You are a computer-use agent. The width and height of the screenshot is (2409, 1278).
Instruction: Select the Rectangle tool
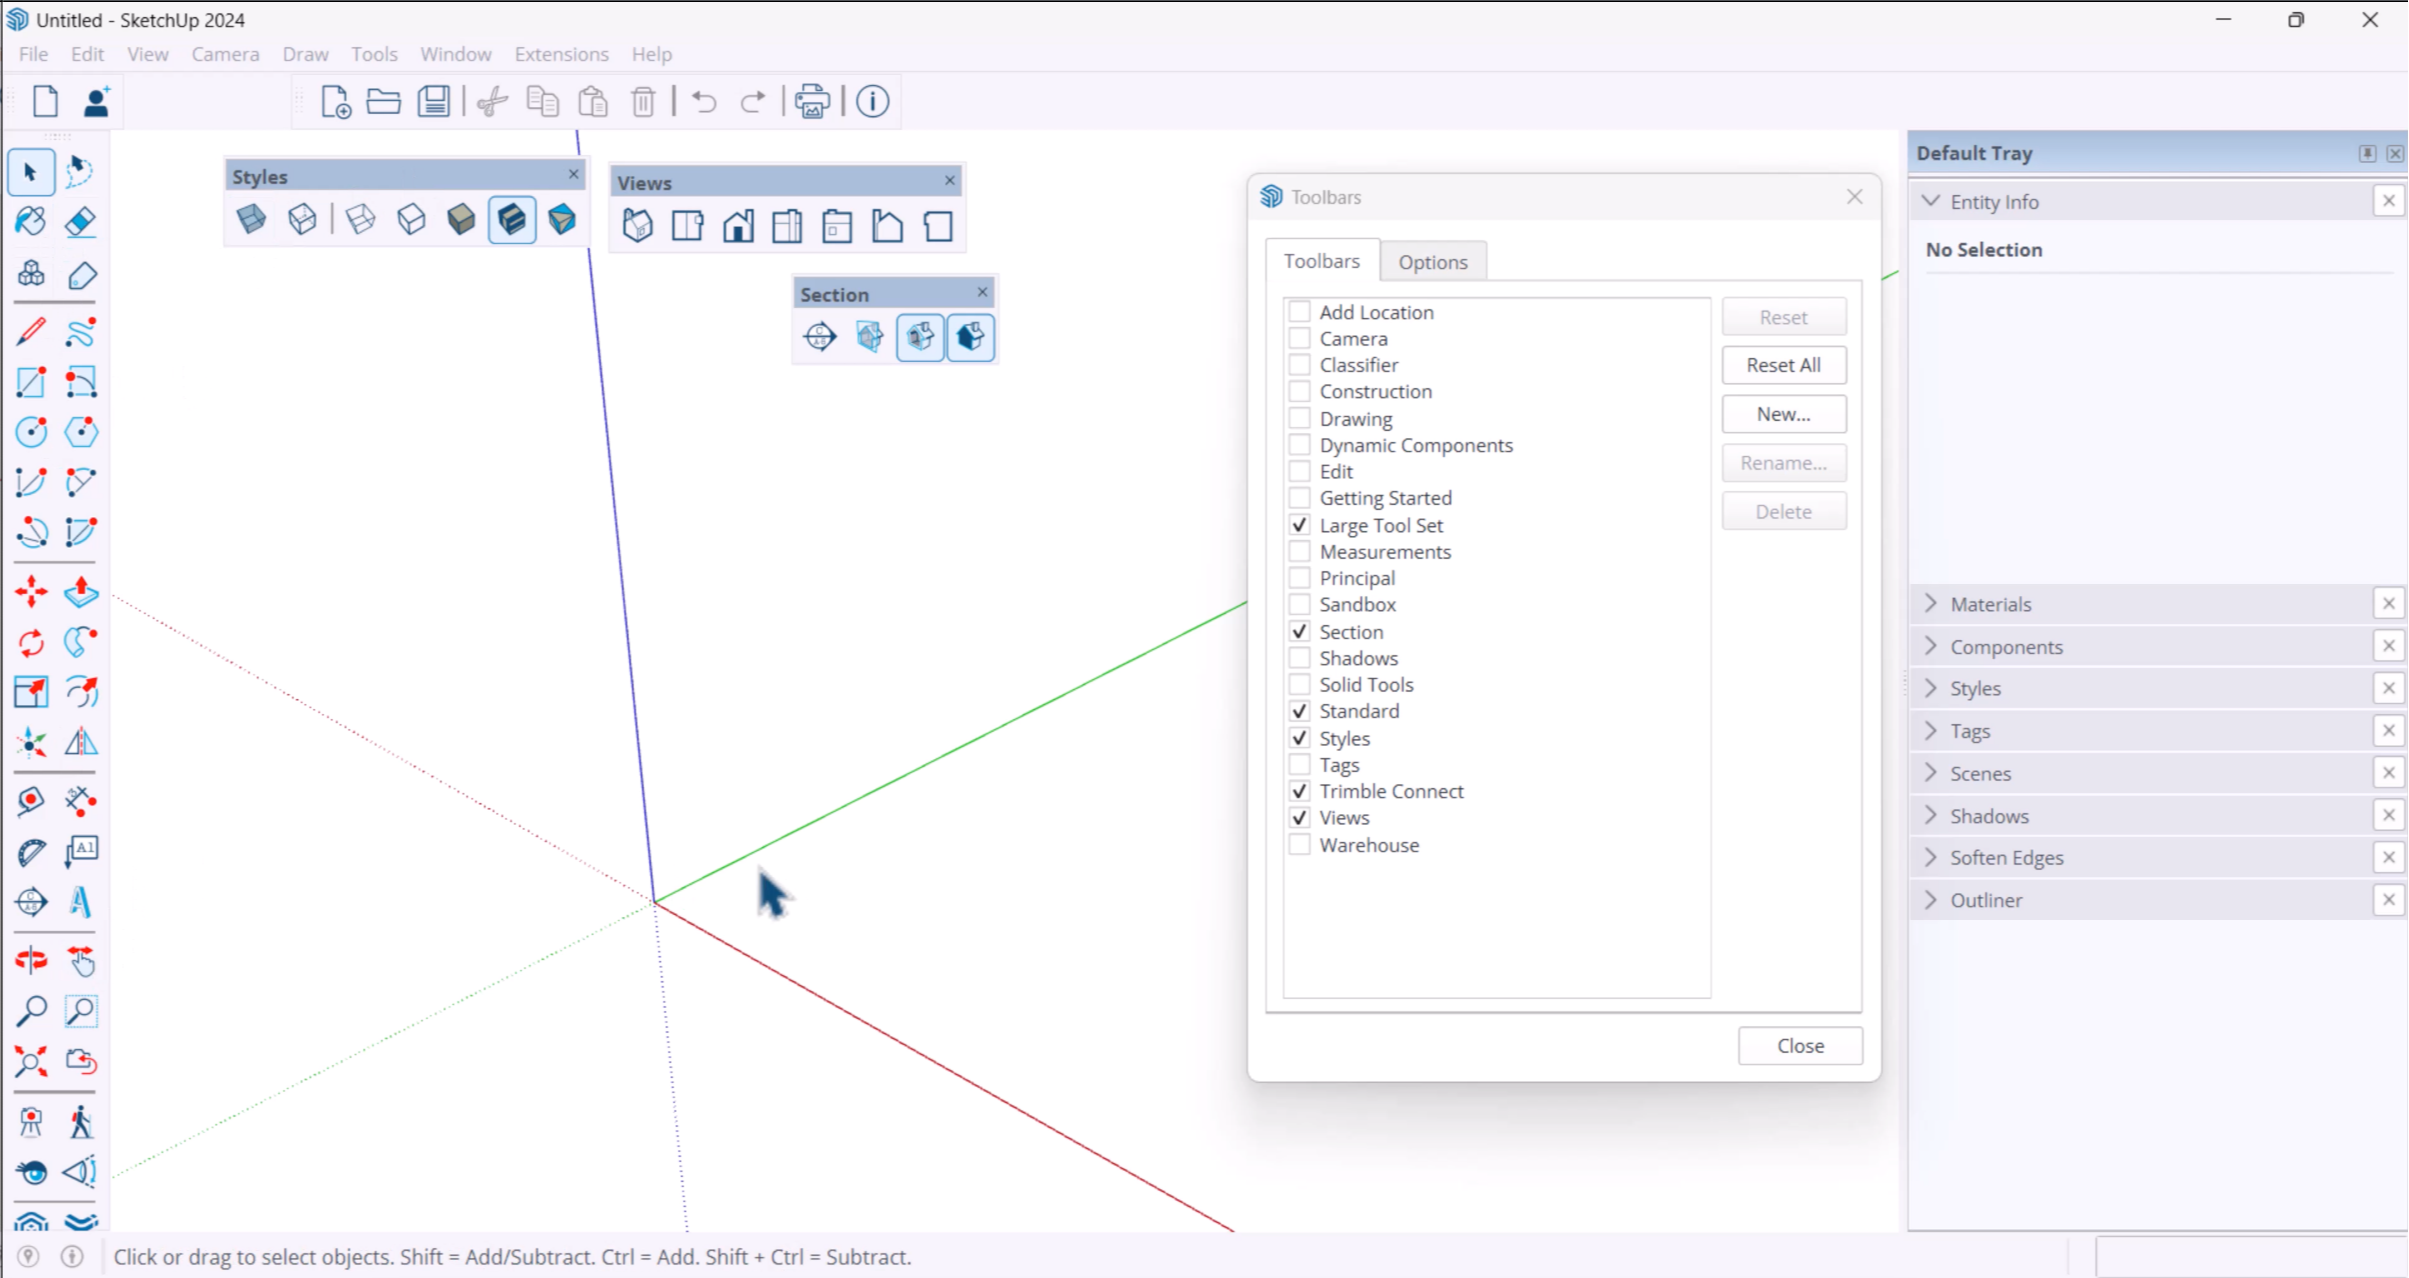[30, 382]
